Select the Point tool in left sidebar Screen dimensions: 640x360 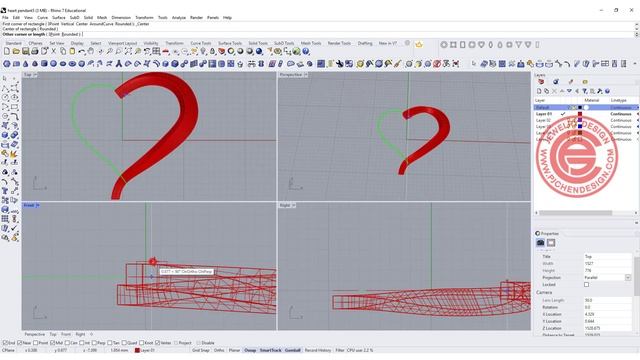click(14, 79)
